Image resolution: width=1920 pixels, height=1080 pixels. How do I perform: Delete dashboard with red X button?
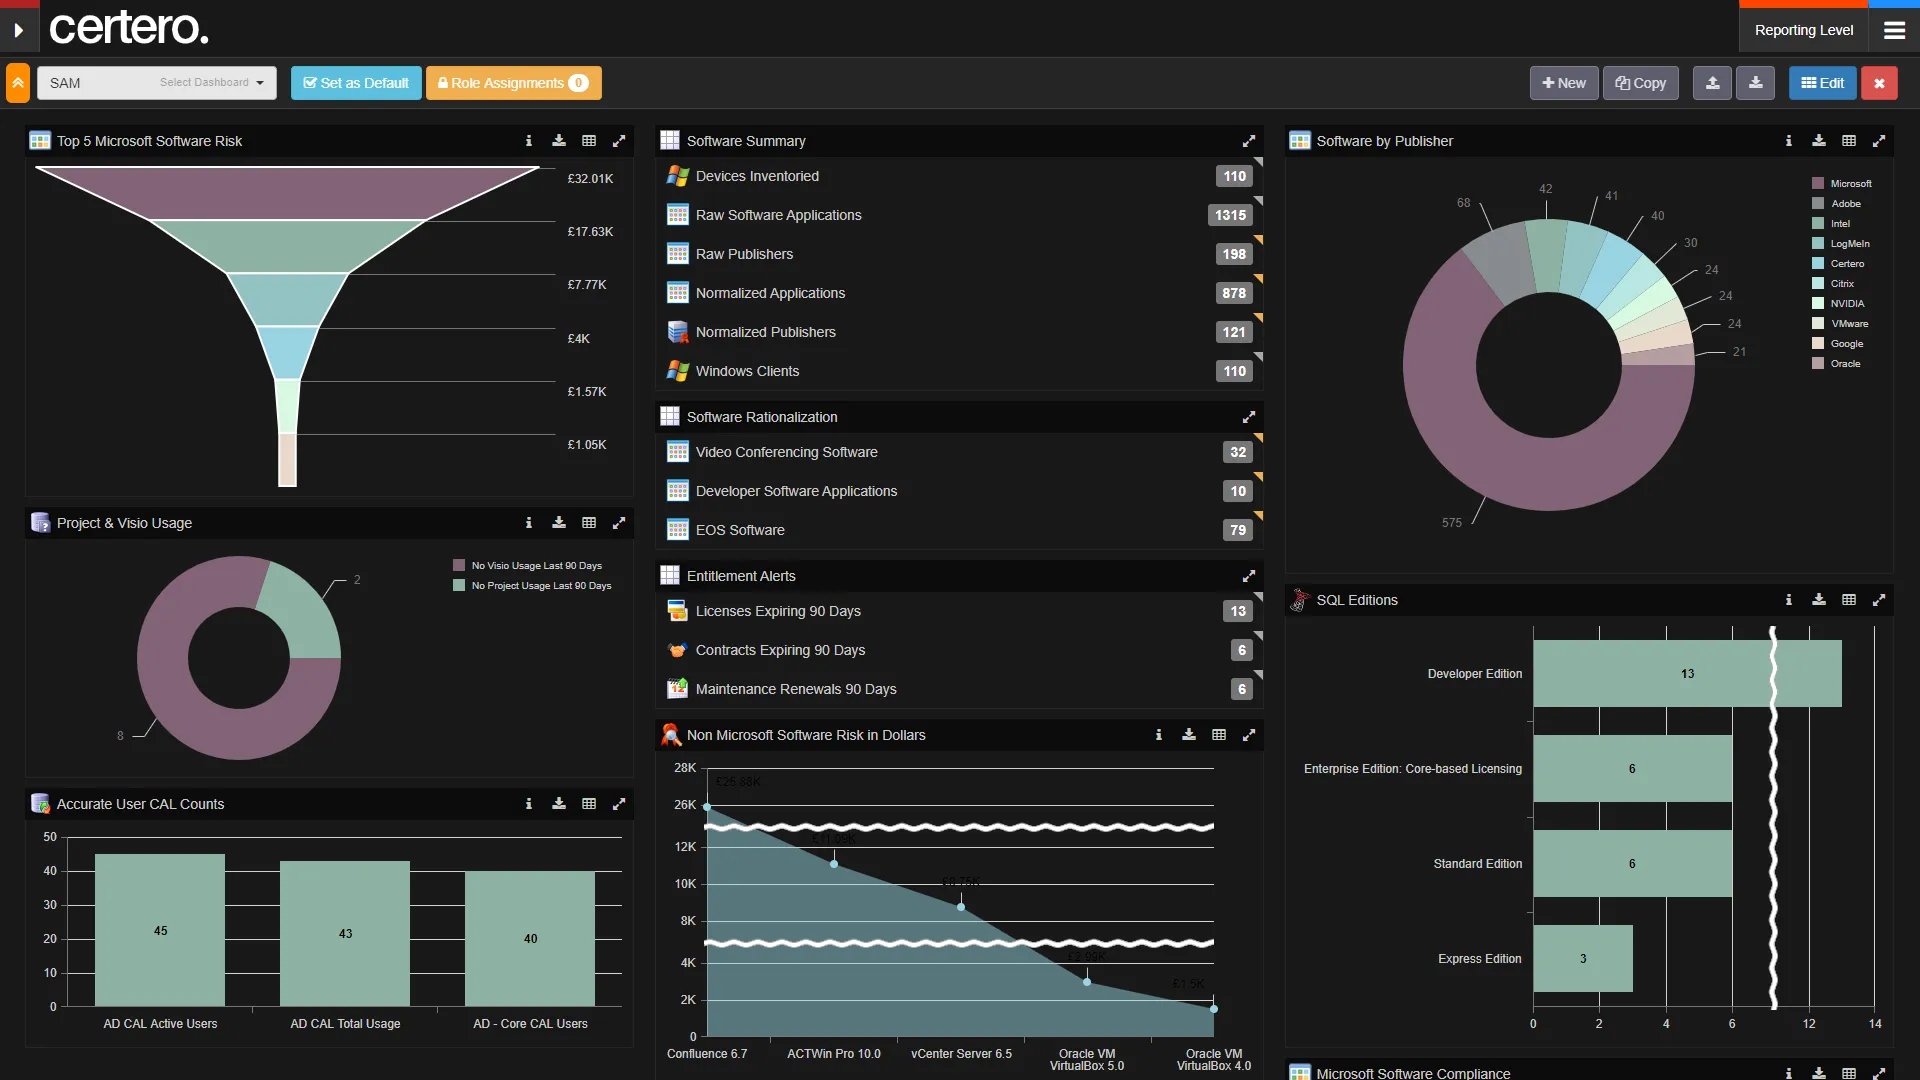click(1879, 83)
